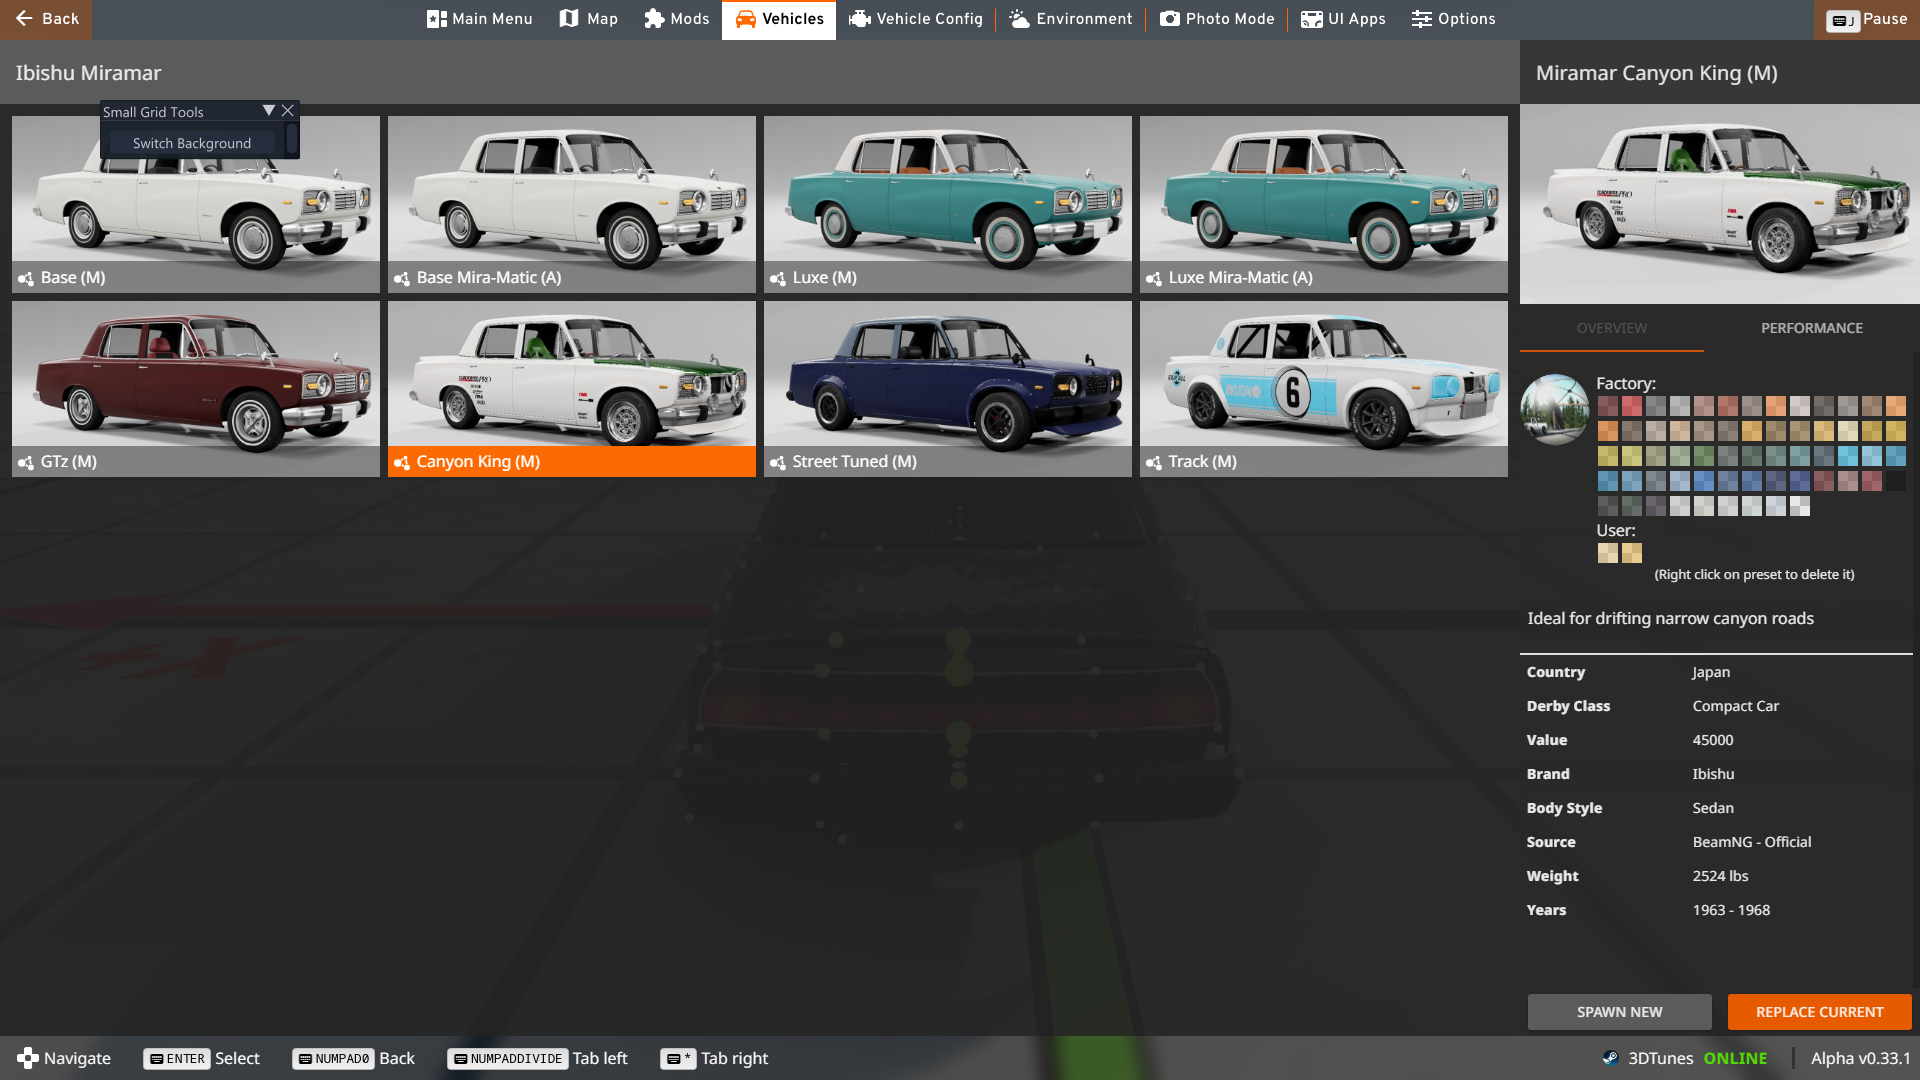Open the UI Apps tab
Image resolution: width=1920 pixels, height=1080 pixels.
[x=1343, y=19]
